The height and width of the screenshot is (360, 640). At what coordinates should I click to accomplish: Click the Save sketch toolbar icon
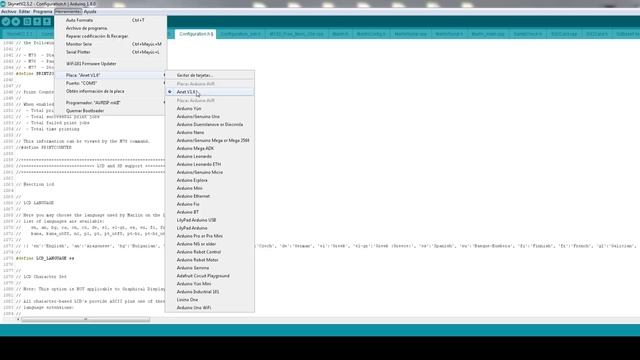point(47,22)
